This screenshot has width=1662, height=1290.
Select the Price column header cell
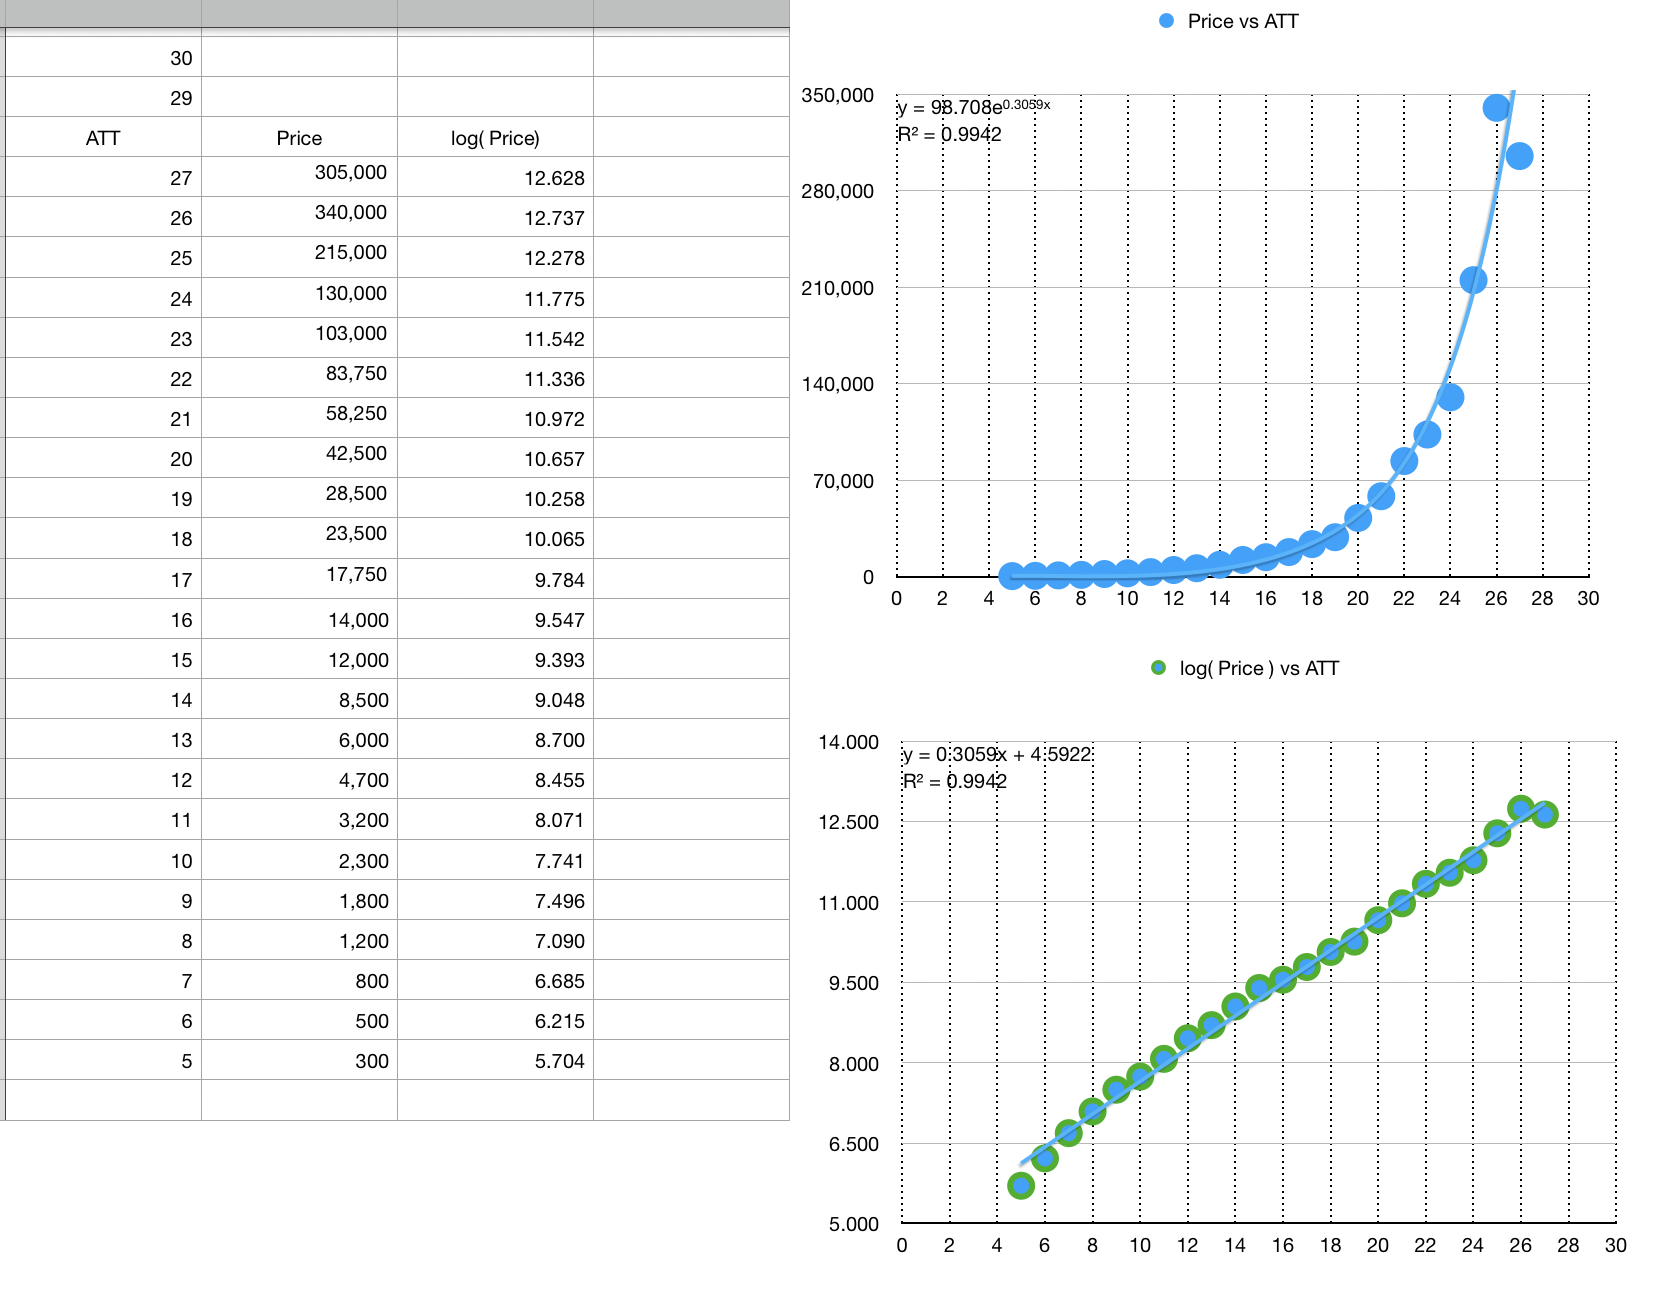tap(299, 137)
